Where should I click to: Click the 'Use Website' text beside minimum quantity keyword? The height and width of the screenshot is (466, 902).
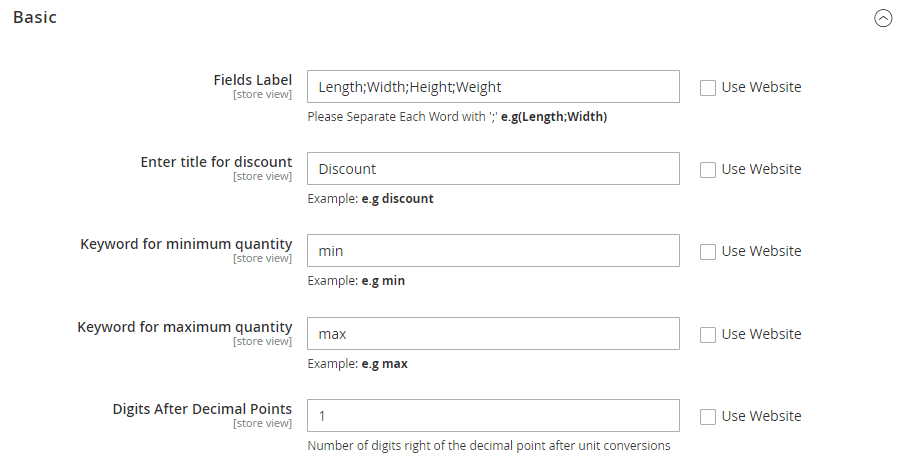click(x=761, y=251)
